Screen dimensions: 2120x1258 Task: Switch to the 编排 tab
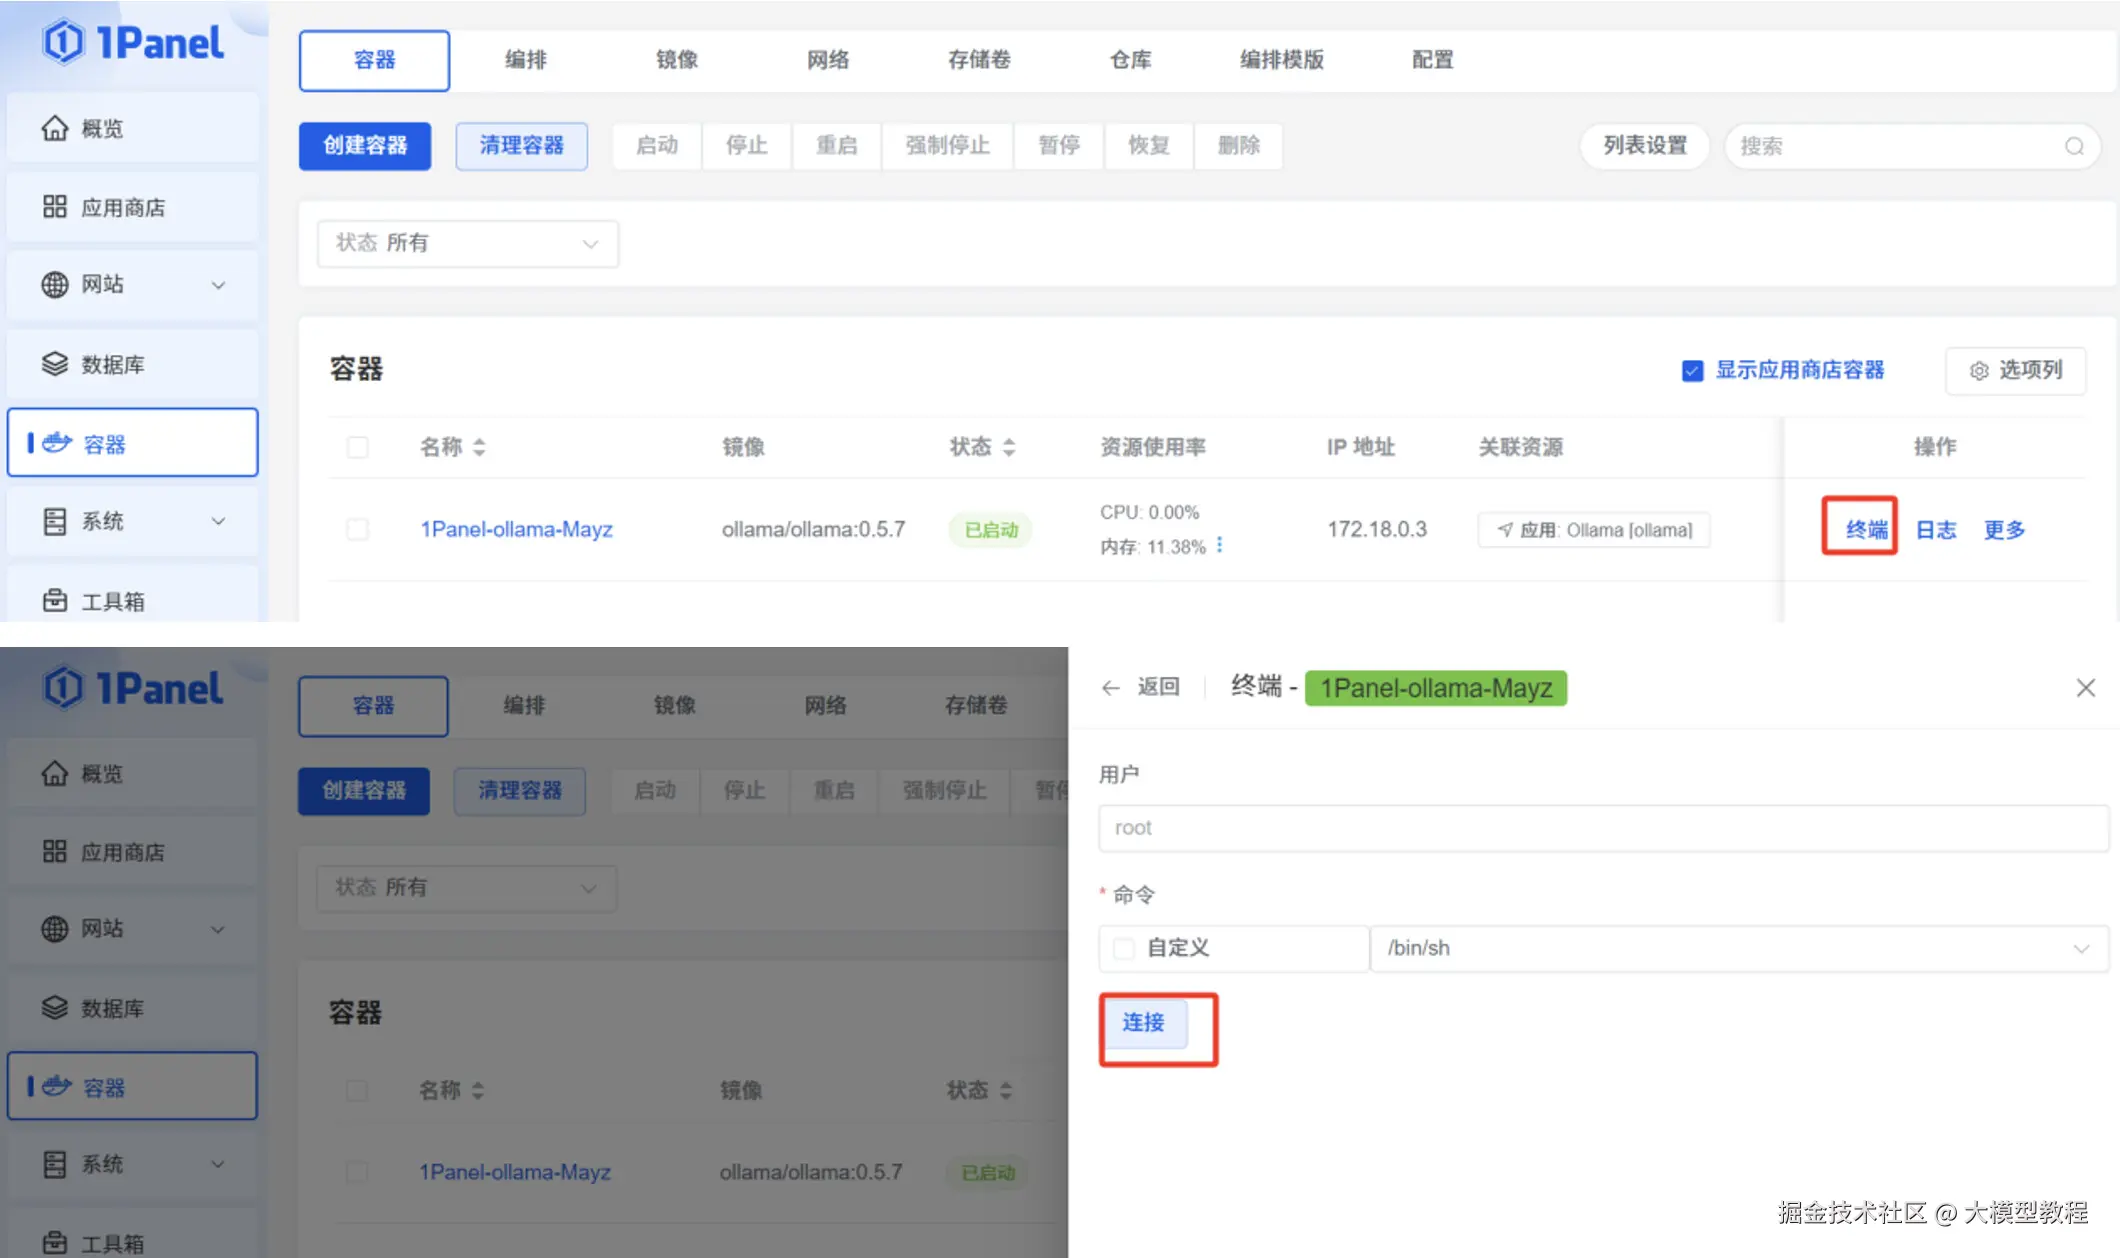pyautogui.click(x=525, y=60)
